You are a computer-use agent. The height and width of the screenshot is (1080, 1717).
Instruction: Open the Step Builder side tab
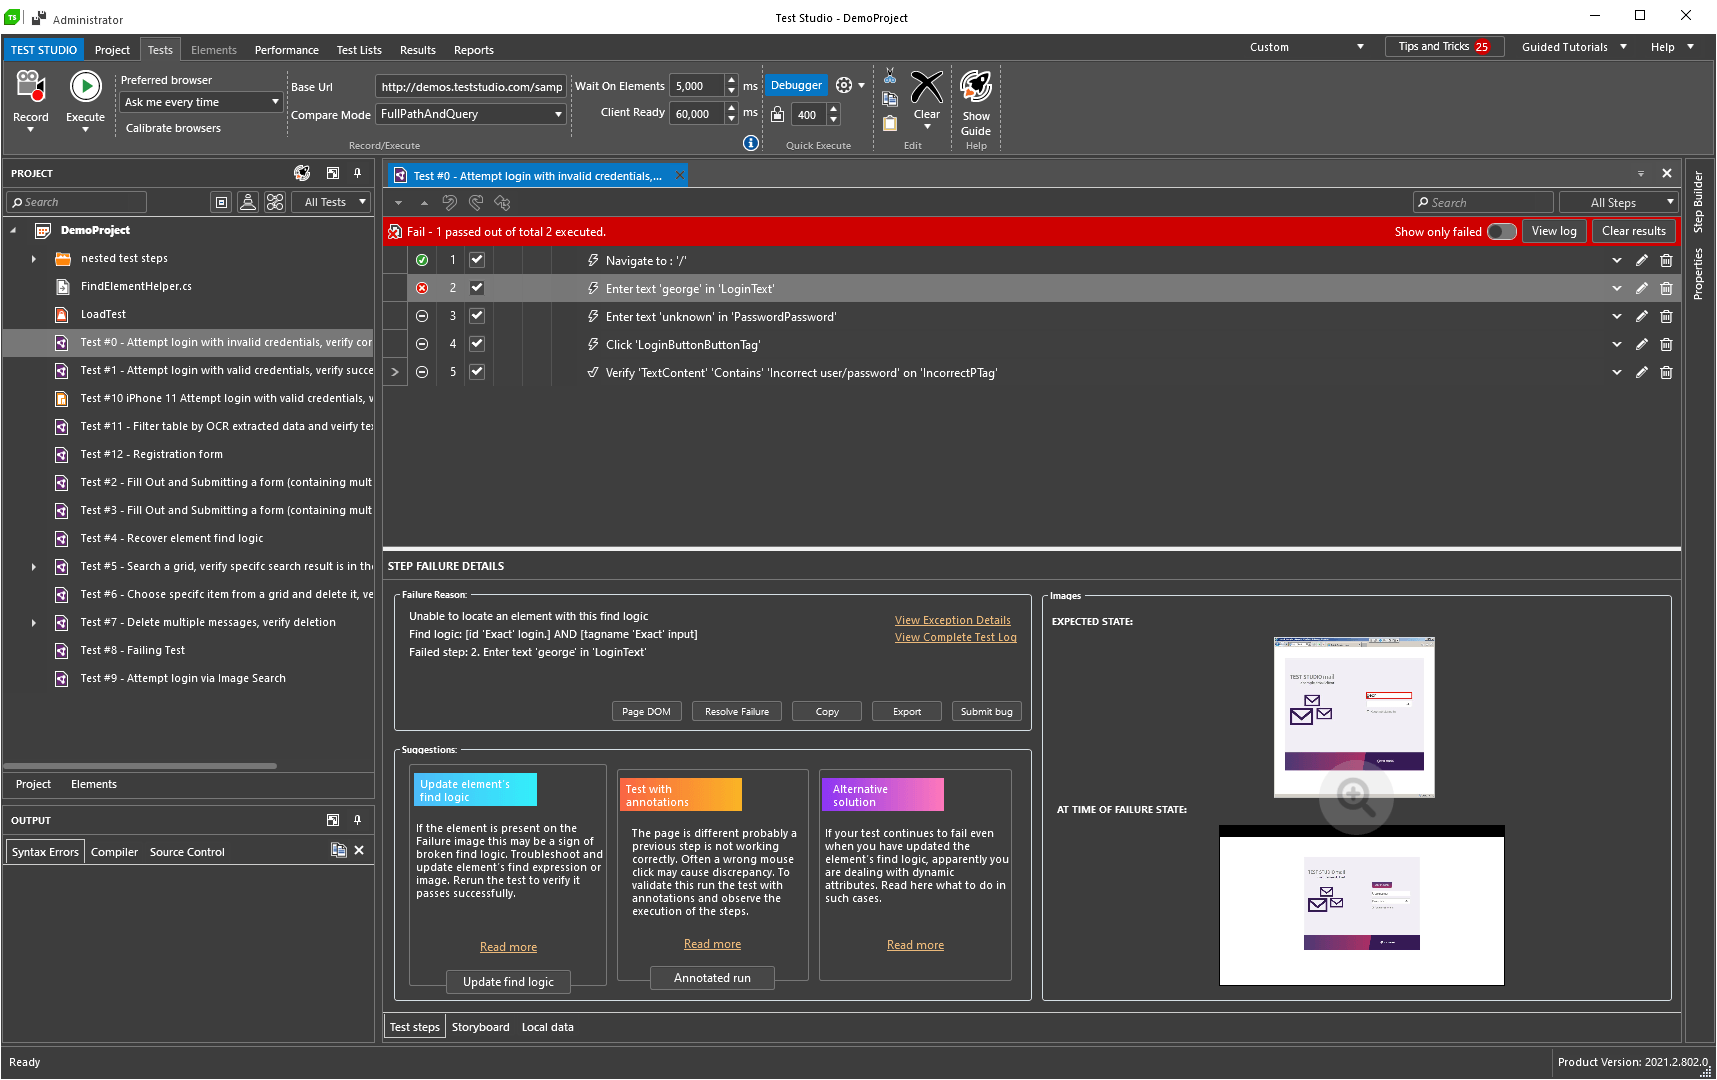pyautogui.click(x=1698, y=202)
